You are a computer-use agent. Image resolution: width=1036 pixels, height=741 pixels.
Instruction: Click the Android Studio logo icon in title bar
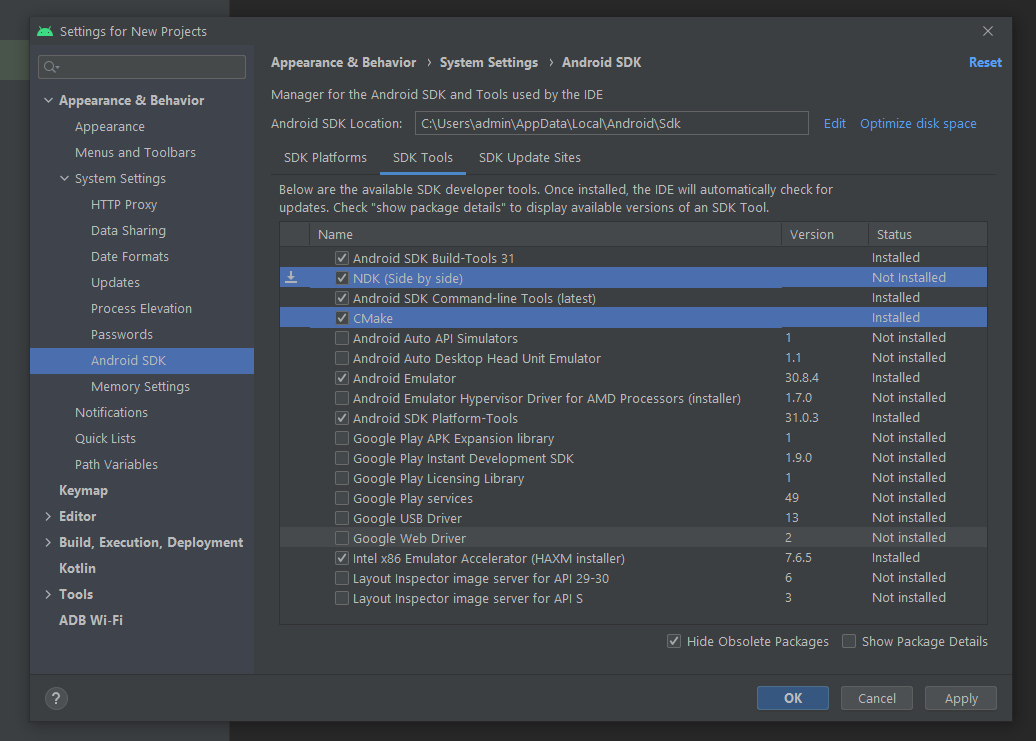tap(45, 31)
